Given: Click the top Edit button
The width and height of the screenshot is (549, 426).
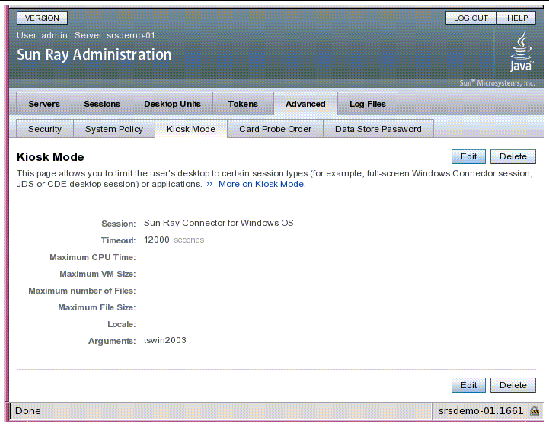Looking at the screenshot, I should pyautogui.click(x=469, y=156).
